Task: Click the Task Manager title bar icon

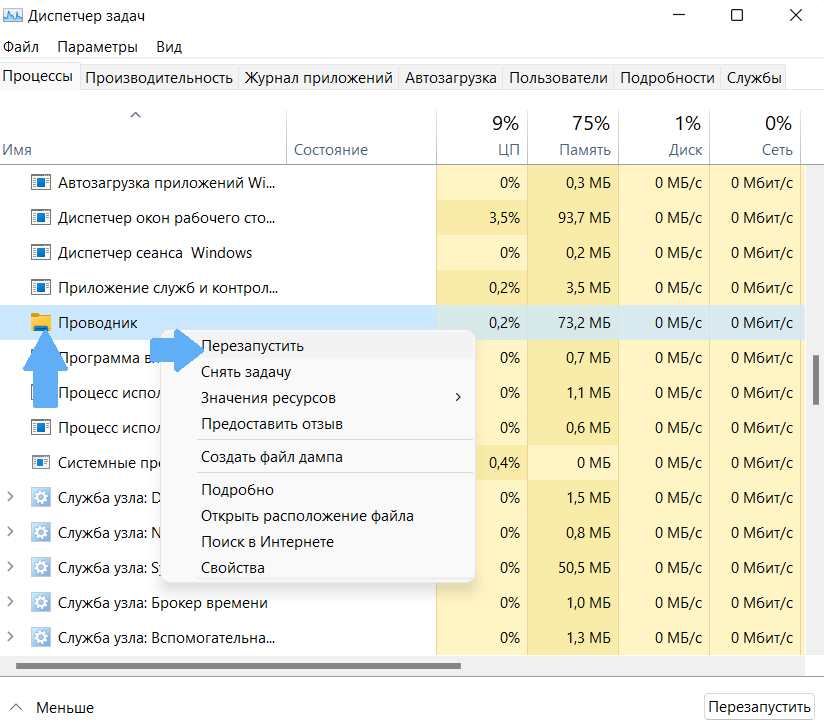Action: (x=15, y=15)
